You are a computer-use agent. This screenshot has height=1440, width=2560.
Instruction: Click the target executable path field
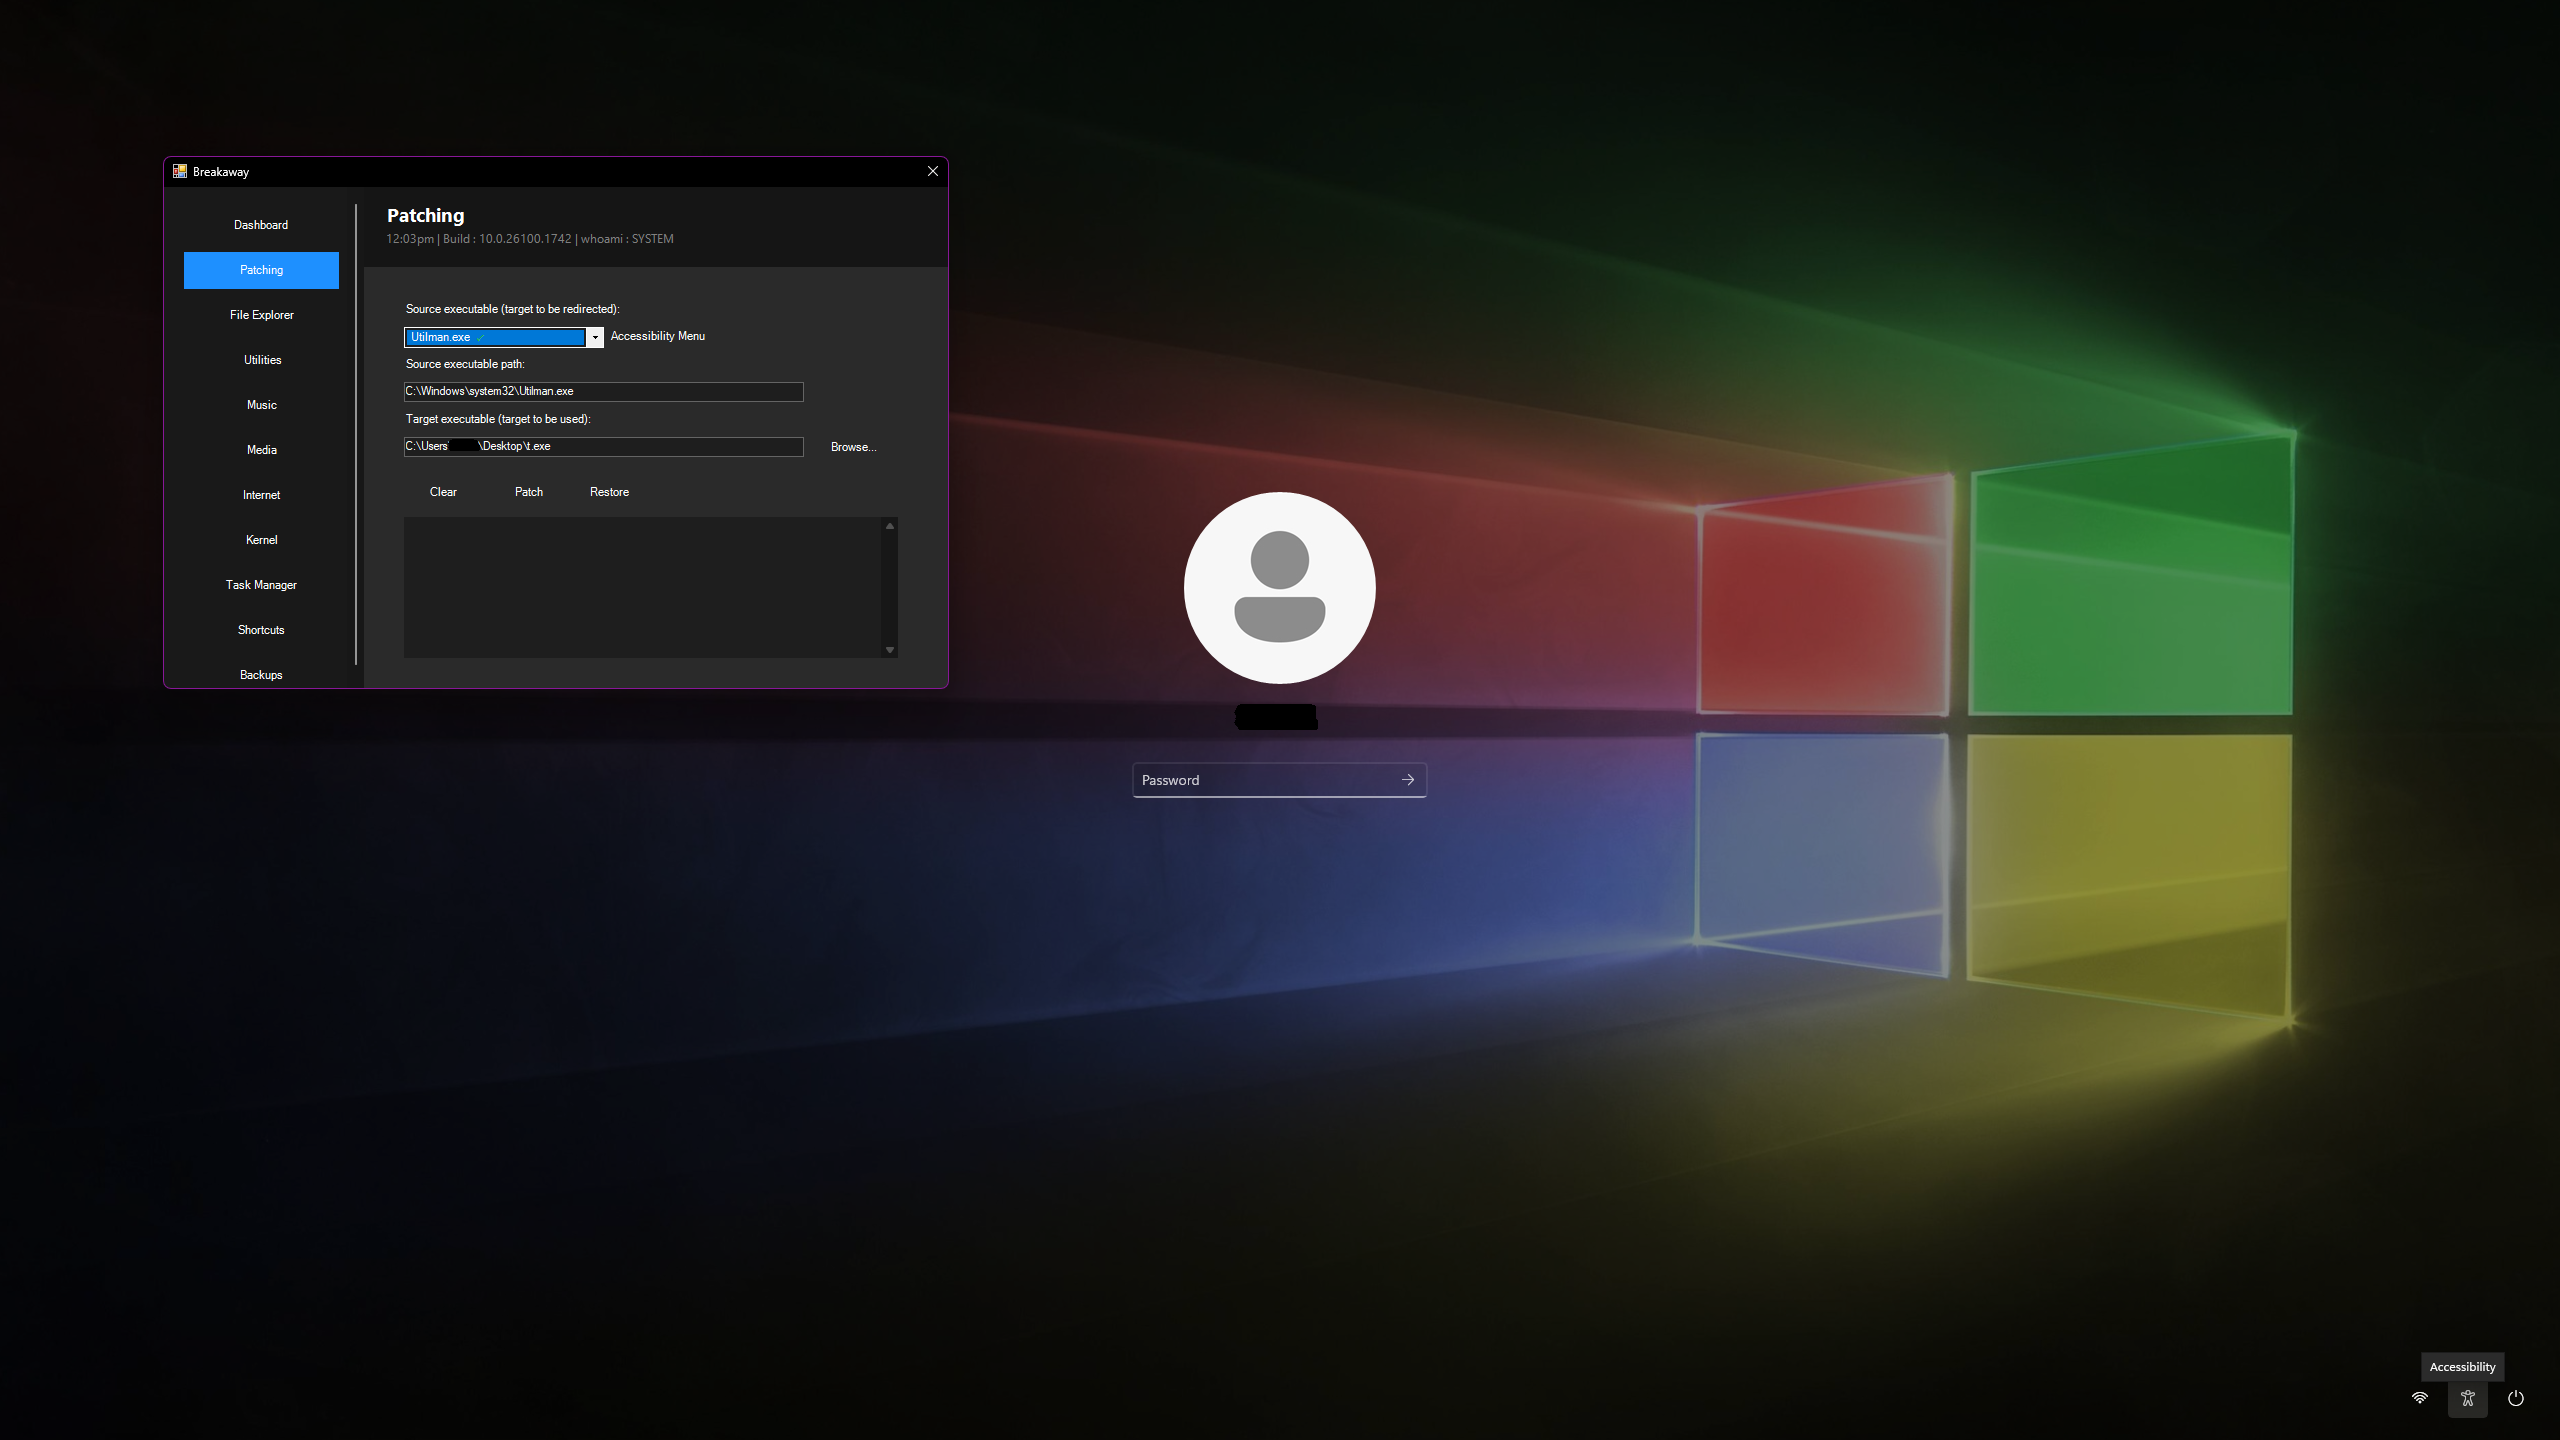[603, 446]
